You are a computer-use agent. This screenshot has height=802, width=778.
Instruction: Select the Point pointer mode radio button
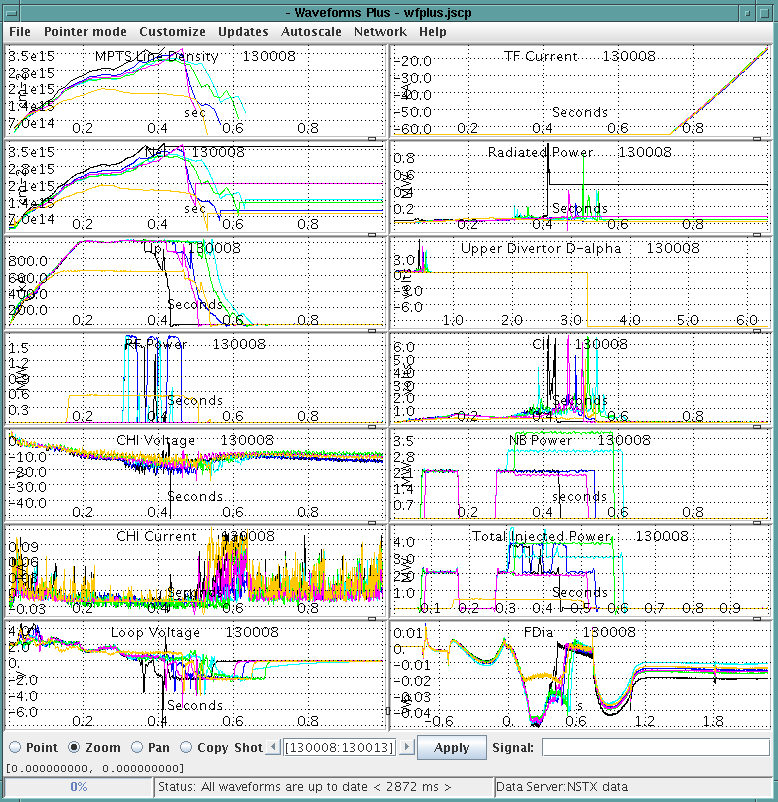pyautogui.click(x=14, y=747)
